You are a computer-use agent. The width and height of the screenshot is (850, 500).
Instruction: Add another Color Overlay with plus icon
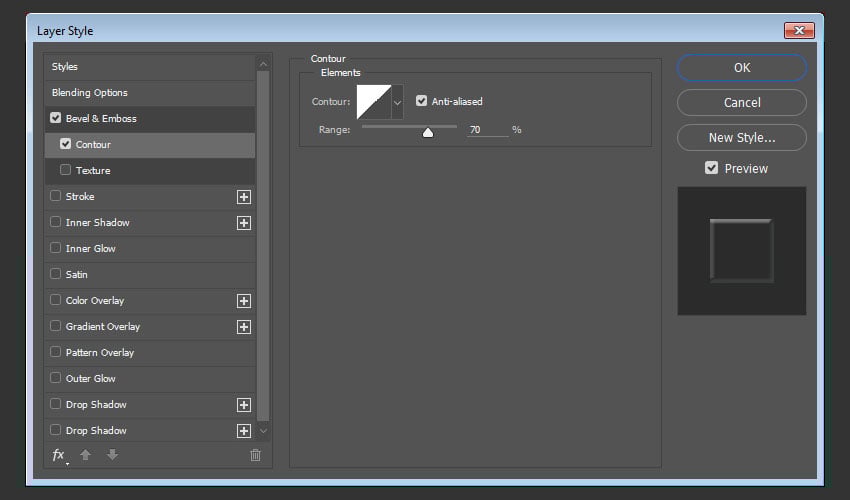pos(243,301)
